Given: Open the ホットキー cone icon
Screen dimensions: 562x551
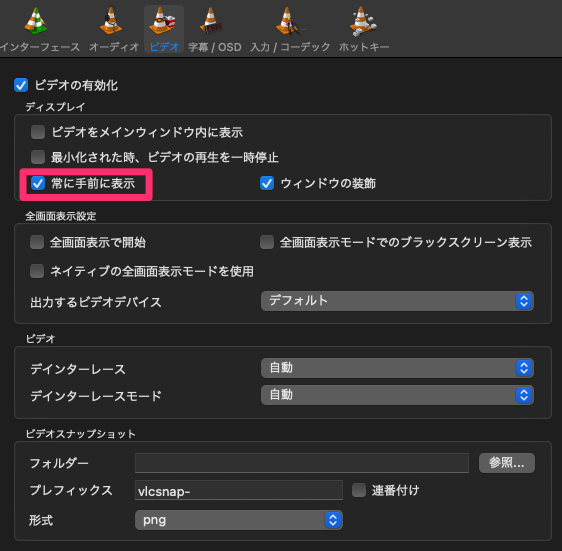Looking at the screenshot, I should 363,22.
